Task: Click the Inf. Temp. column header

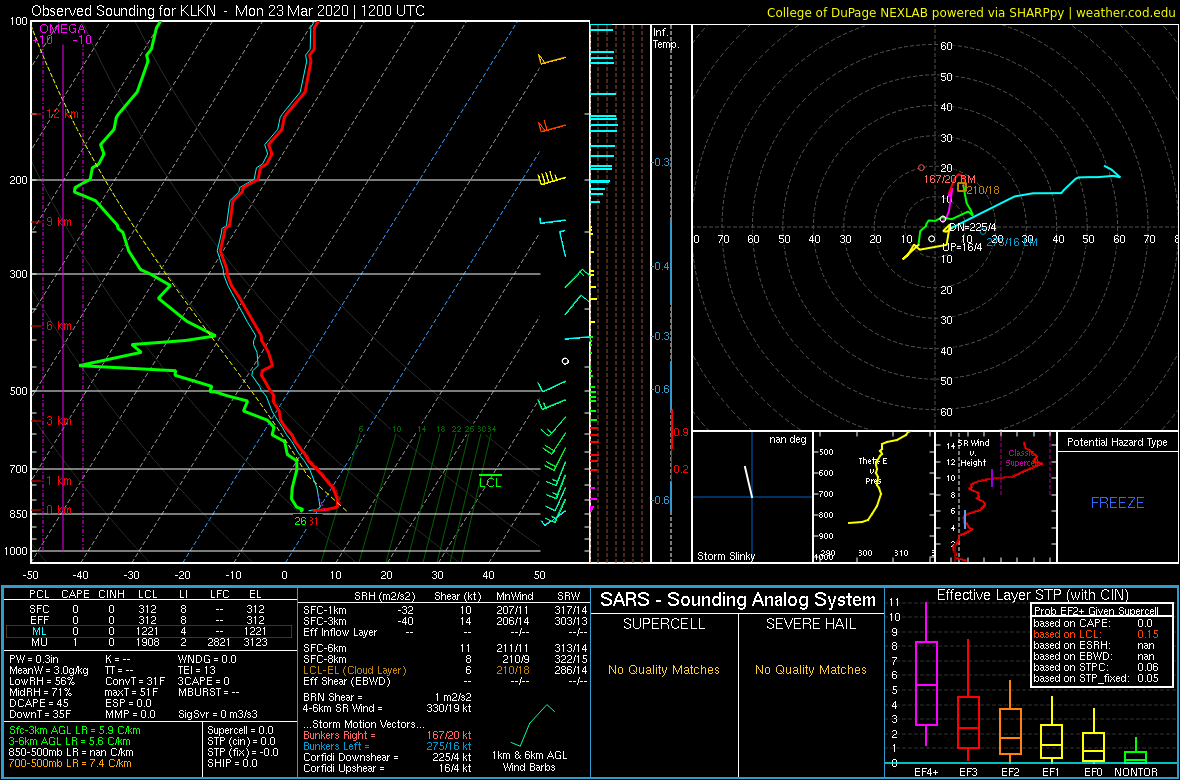Action: point(667,38)
